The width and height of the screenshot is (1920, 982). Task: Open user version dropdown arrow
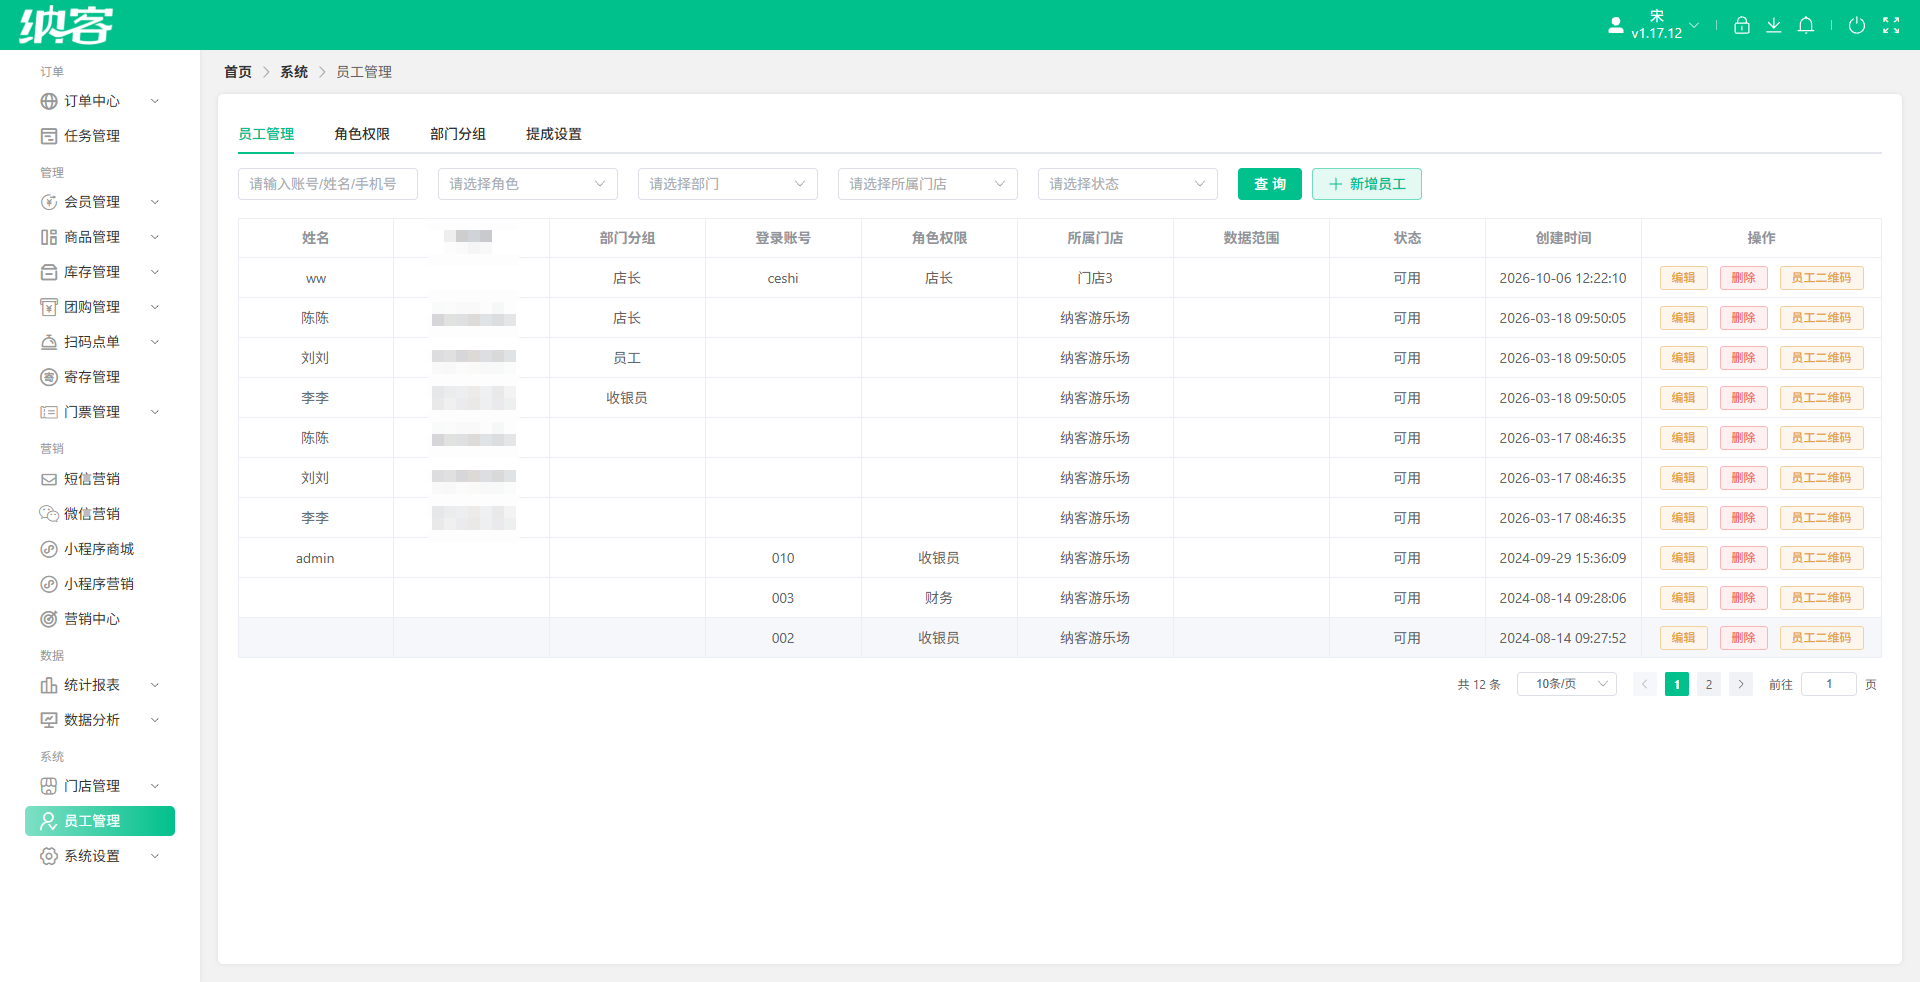pyautogui.click(x=1694, y=25)
